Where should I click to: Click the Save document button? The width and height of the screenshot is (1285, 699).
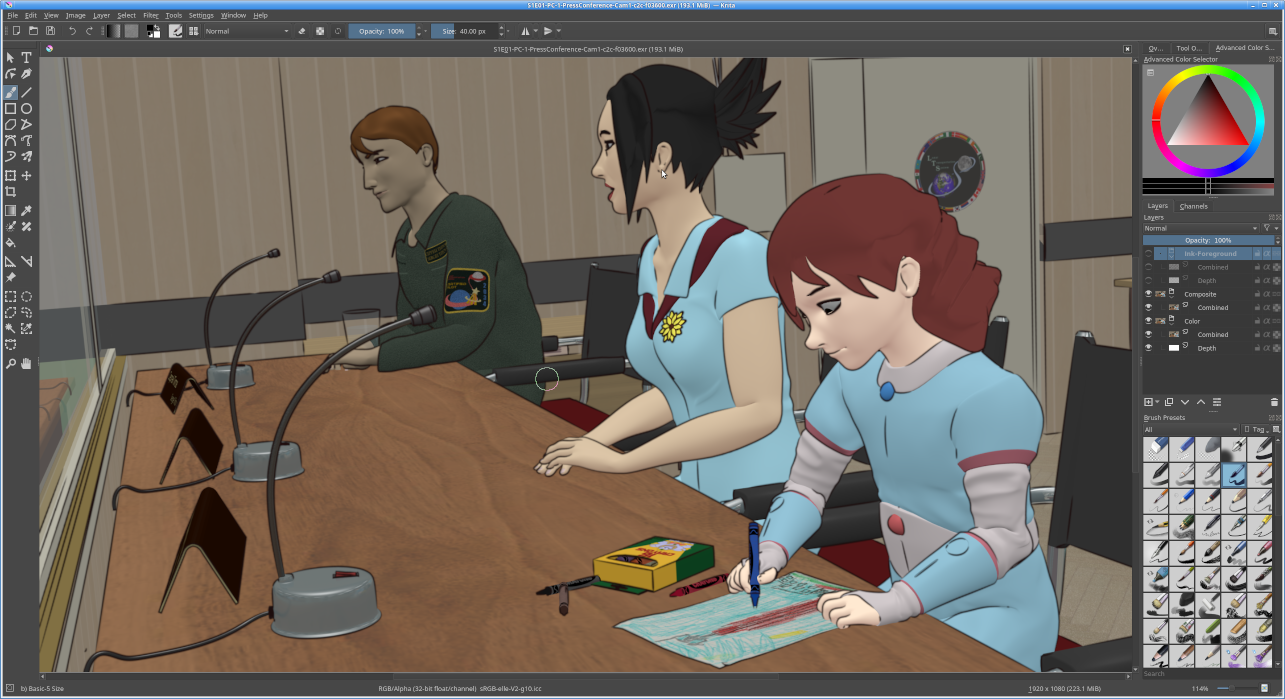[x=50, y=31]
